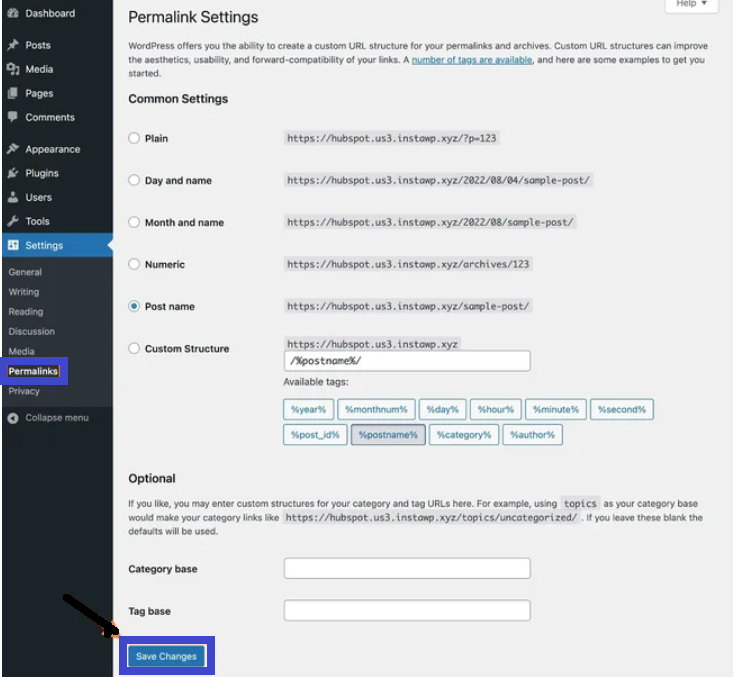Click the Posts pushpin icon
This screenshot has width=737, height=677.
(x=13, y=45)
